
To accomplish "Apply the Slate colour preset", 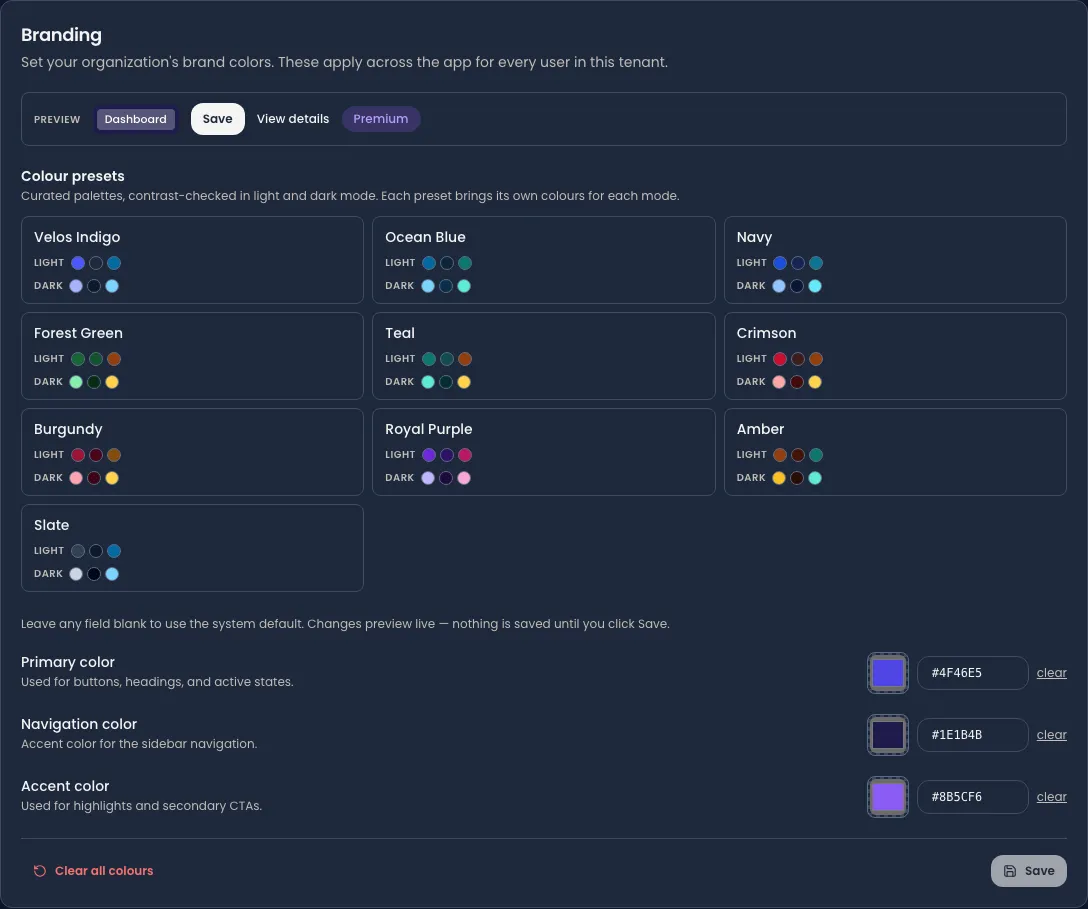I will pyautogui.click(x=192, y=548).
